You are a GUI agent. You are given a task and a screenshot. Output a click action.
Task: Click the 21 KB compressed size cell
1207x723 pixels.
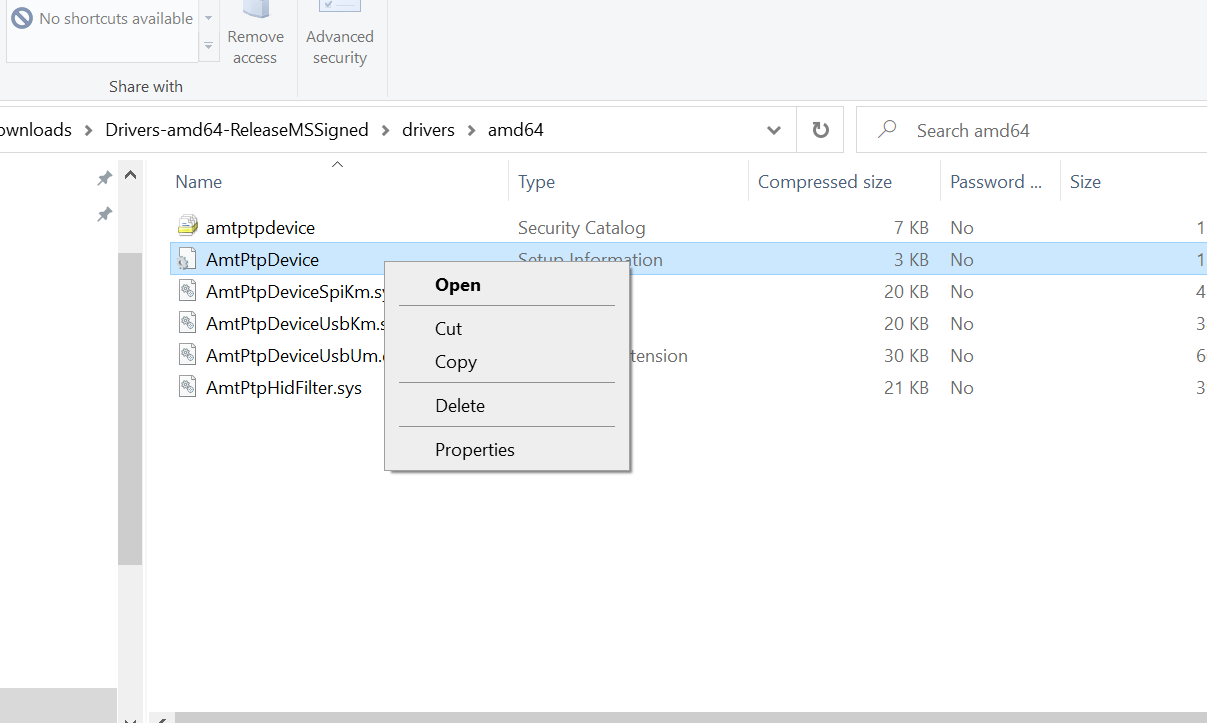[x=906, y=388]
